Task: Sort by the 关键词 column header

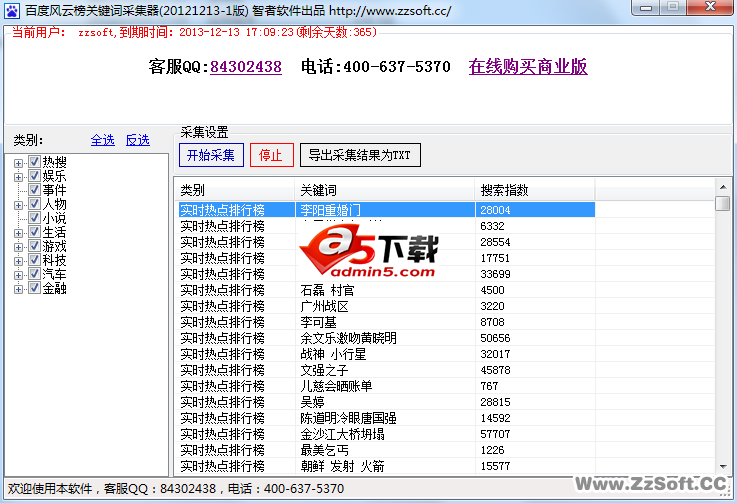Action: 384,190
